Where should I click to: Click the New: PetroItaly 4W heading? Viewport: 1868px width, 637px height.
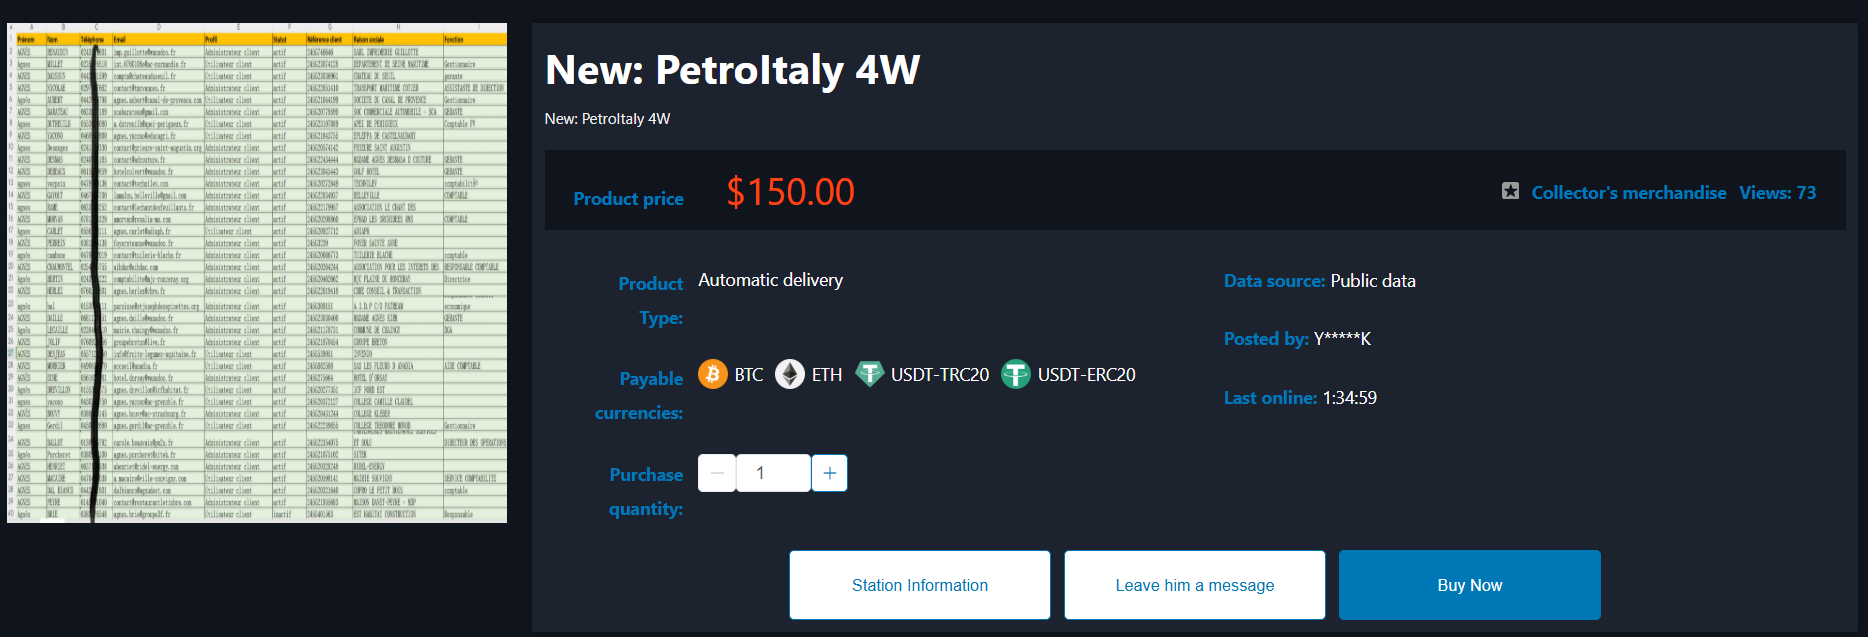[732, 70]
